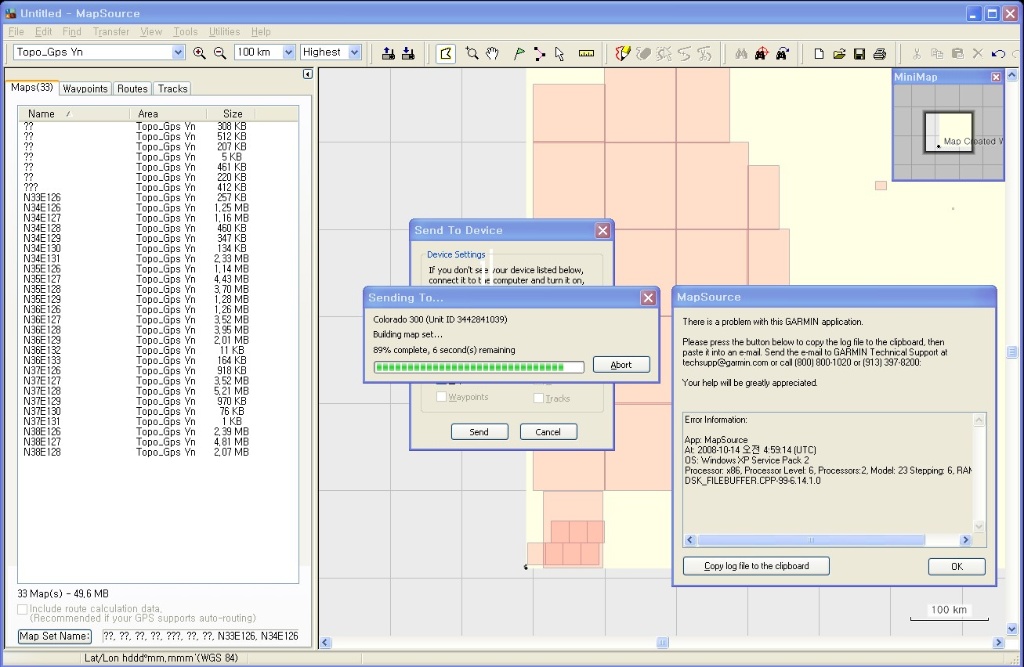Click the New document icon

point(819,54)
